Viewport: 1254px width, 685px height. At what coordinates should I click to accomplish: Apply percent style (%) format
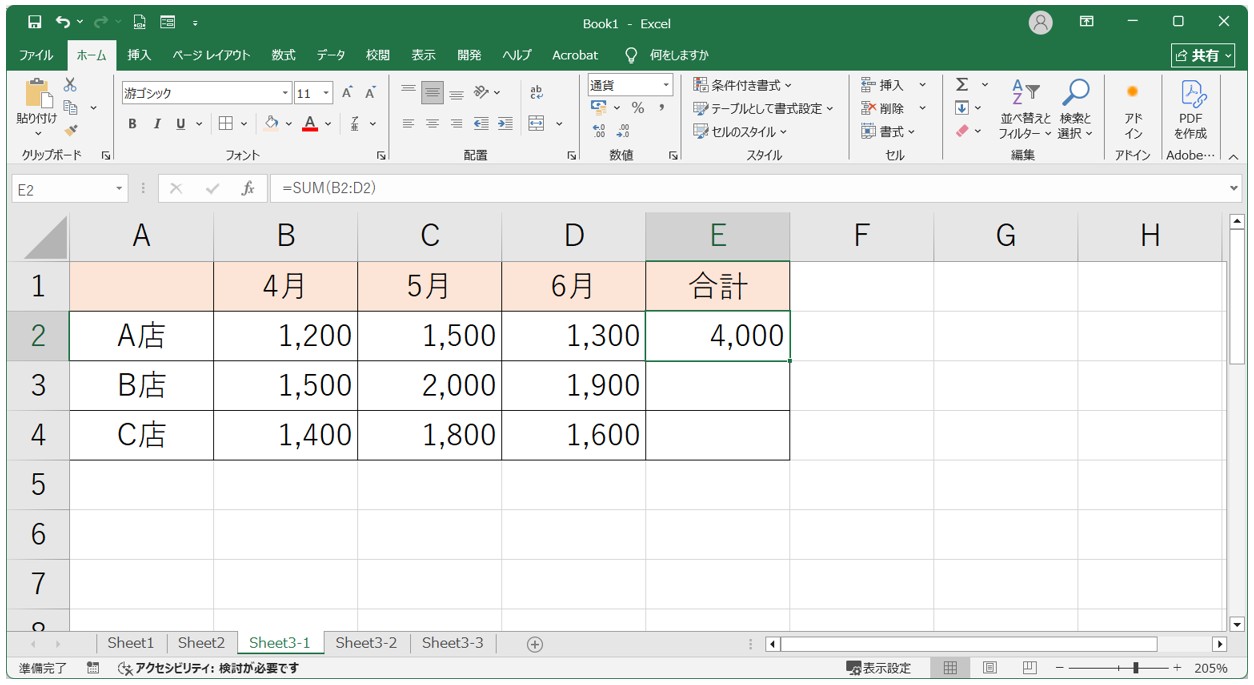(638, 108)
